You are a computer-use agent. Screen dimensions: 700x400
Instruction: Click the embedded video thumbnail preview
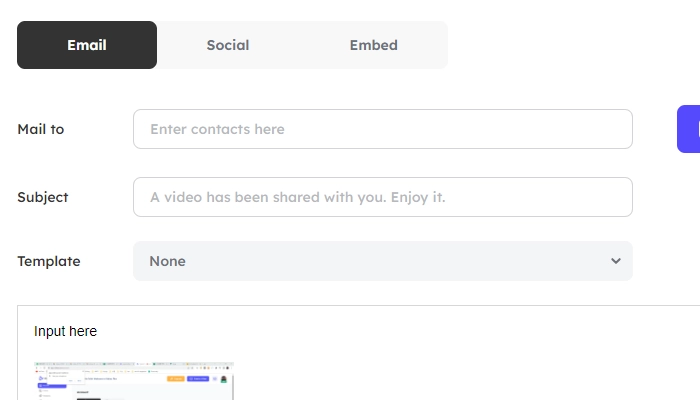click(134, 381)
